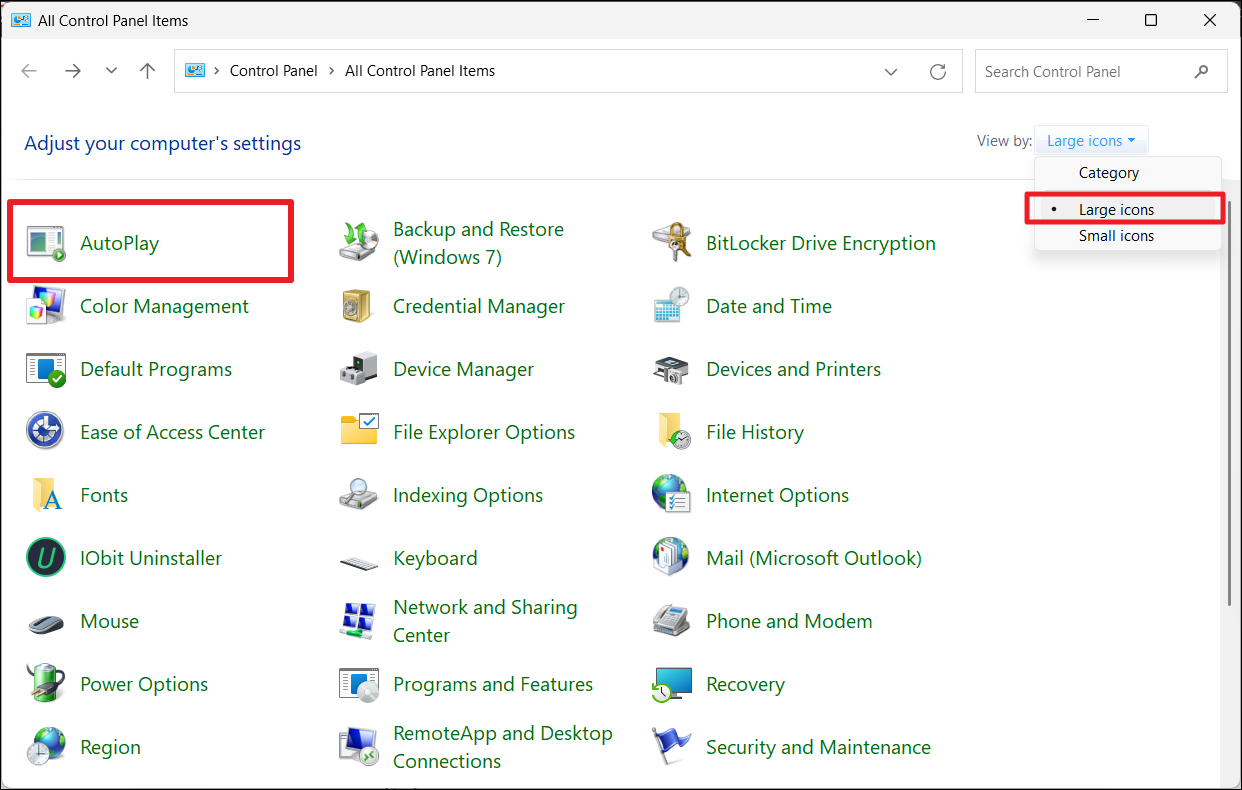Switch view to Category

point(1108,173)
